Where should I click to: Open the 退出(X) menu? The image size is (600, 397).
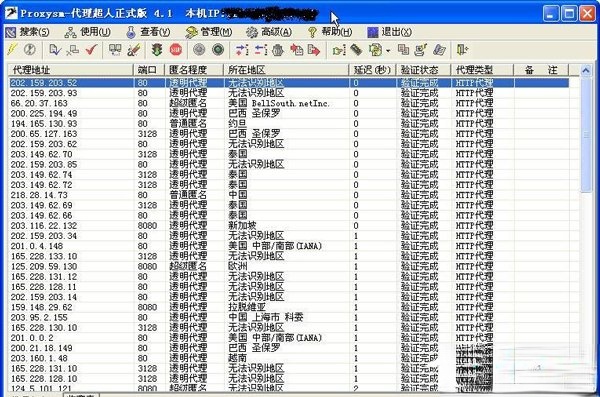pyautogui.click(x=390, y=32)
